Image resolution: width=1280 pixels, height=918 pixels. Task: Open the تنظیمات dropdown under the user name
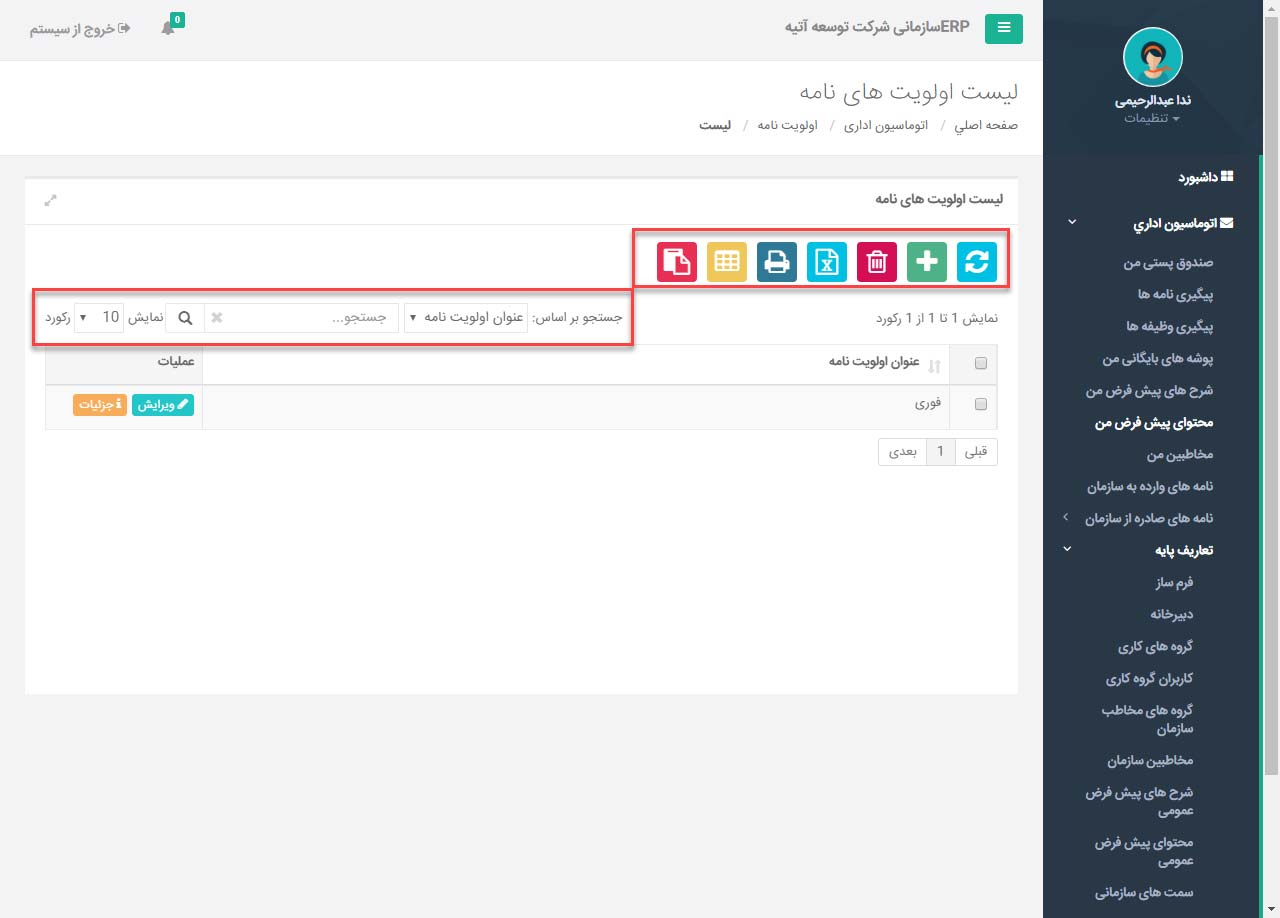(x=1152, y=118)
